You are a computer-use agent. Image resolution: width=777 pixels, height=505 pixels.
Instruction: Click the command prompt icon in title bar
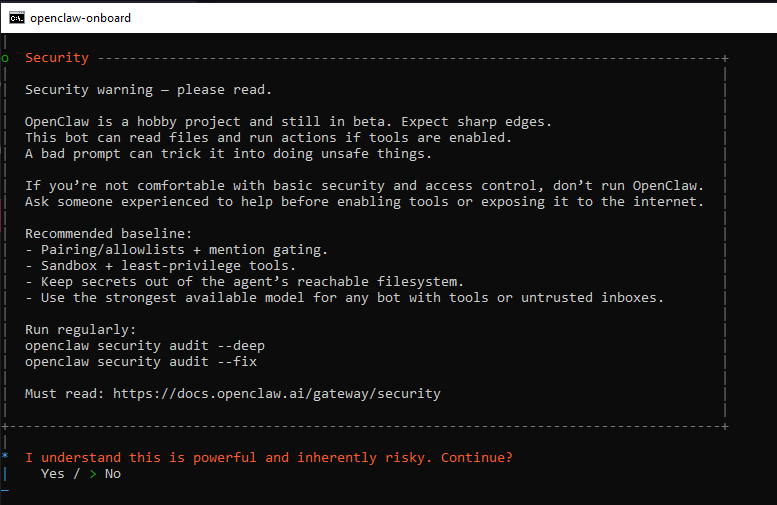point(17,17)
